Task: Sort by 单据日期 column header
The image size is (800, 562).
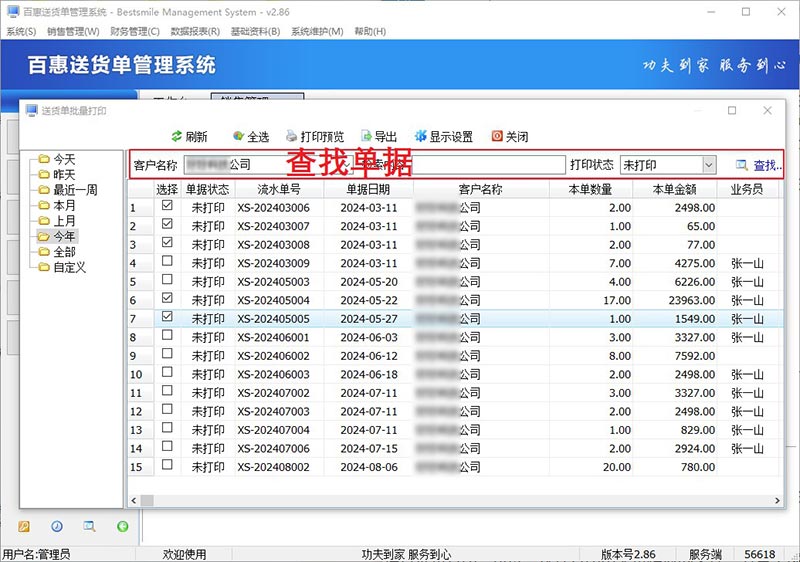Action: tap(368, 189)
